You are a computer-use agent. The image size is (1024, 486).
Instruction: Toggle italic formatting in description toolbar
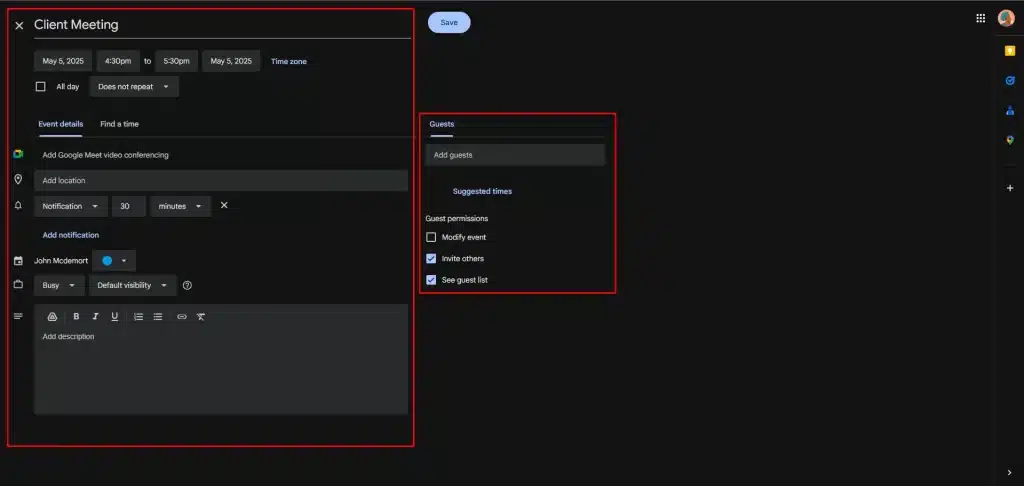tap(95, 317)
